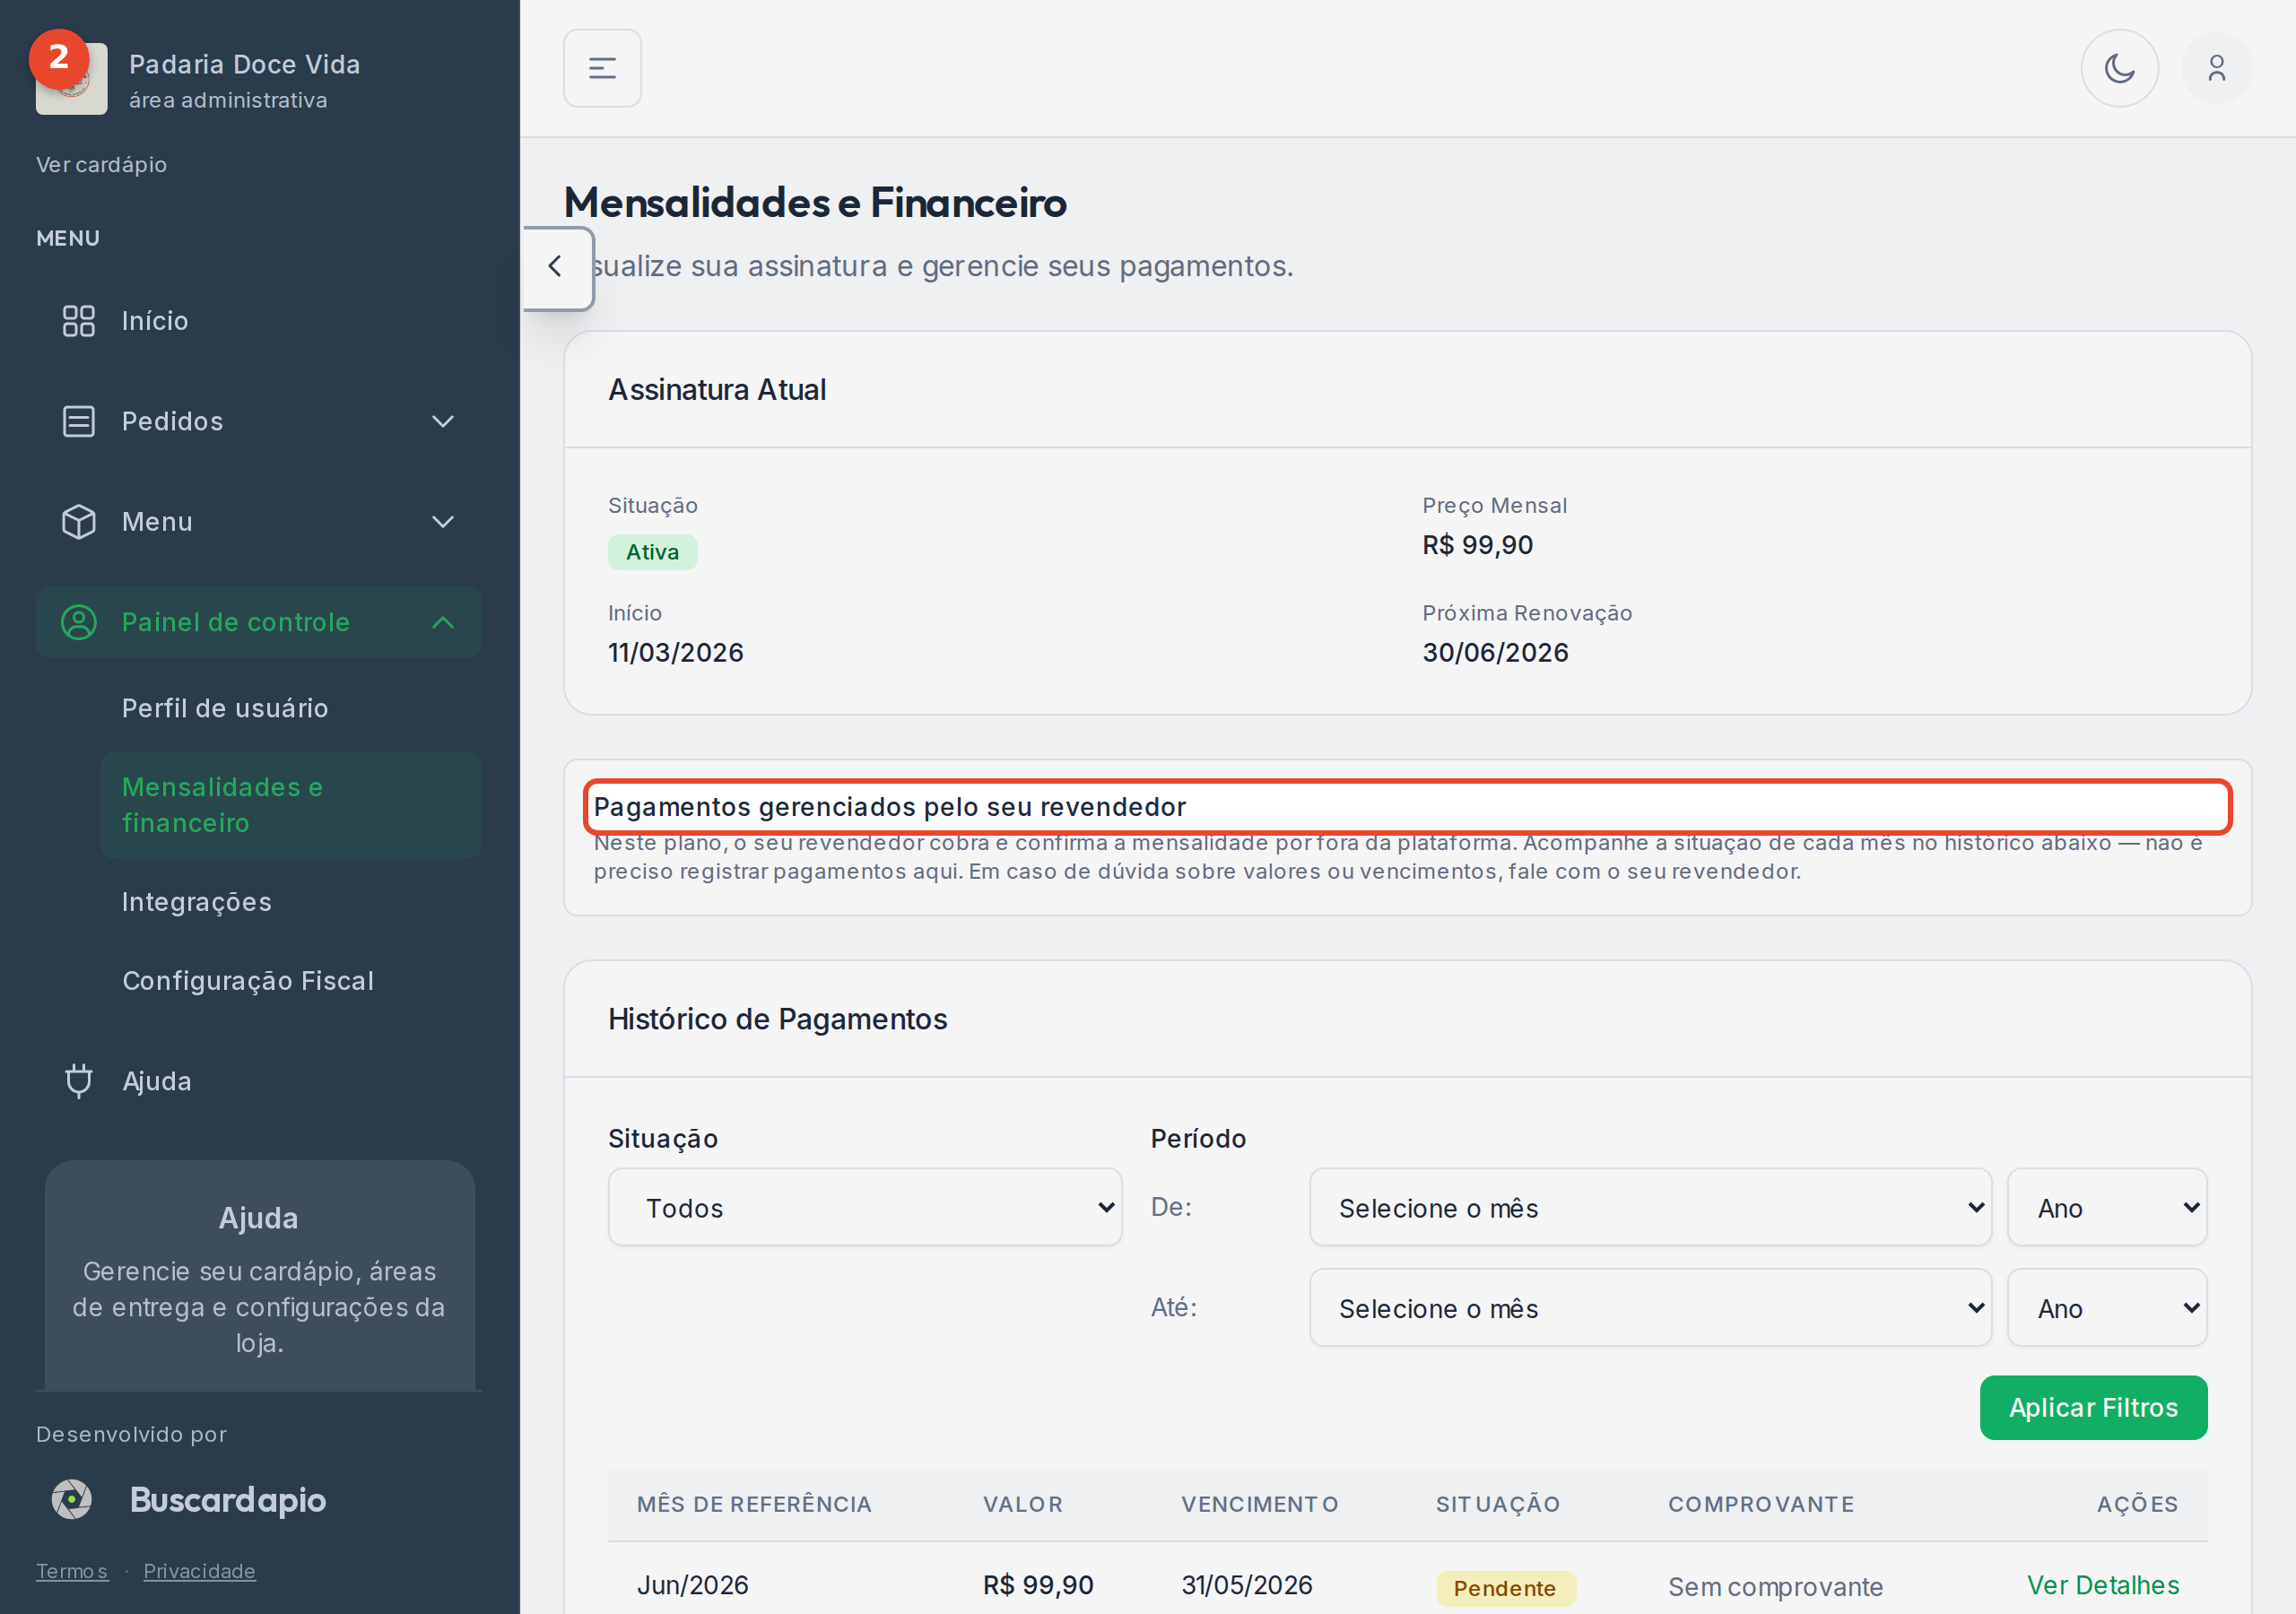Viewport: 2296px width, 1614px height.
Task: Click the VENCIMENTO column header
Action: pyautogui.click(x=1260, y=1504)
